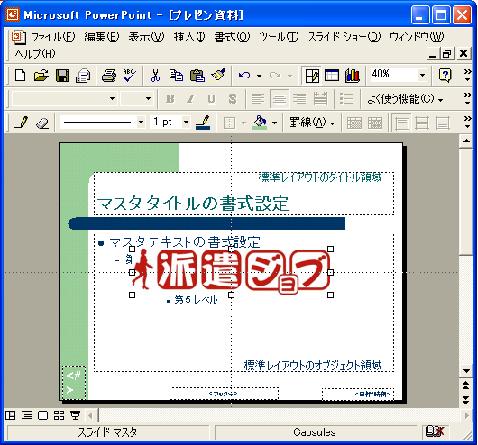Click the よく使う機能 button
Viewport: 478px width, 445px height.
click(x=405, y=99)
